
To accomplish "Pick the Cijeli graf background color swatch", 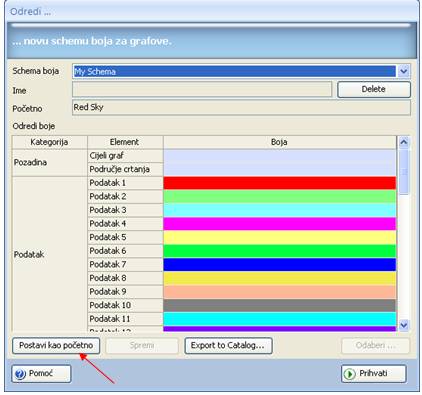I will pos(280,156).
